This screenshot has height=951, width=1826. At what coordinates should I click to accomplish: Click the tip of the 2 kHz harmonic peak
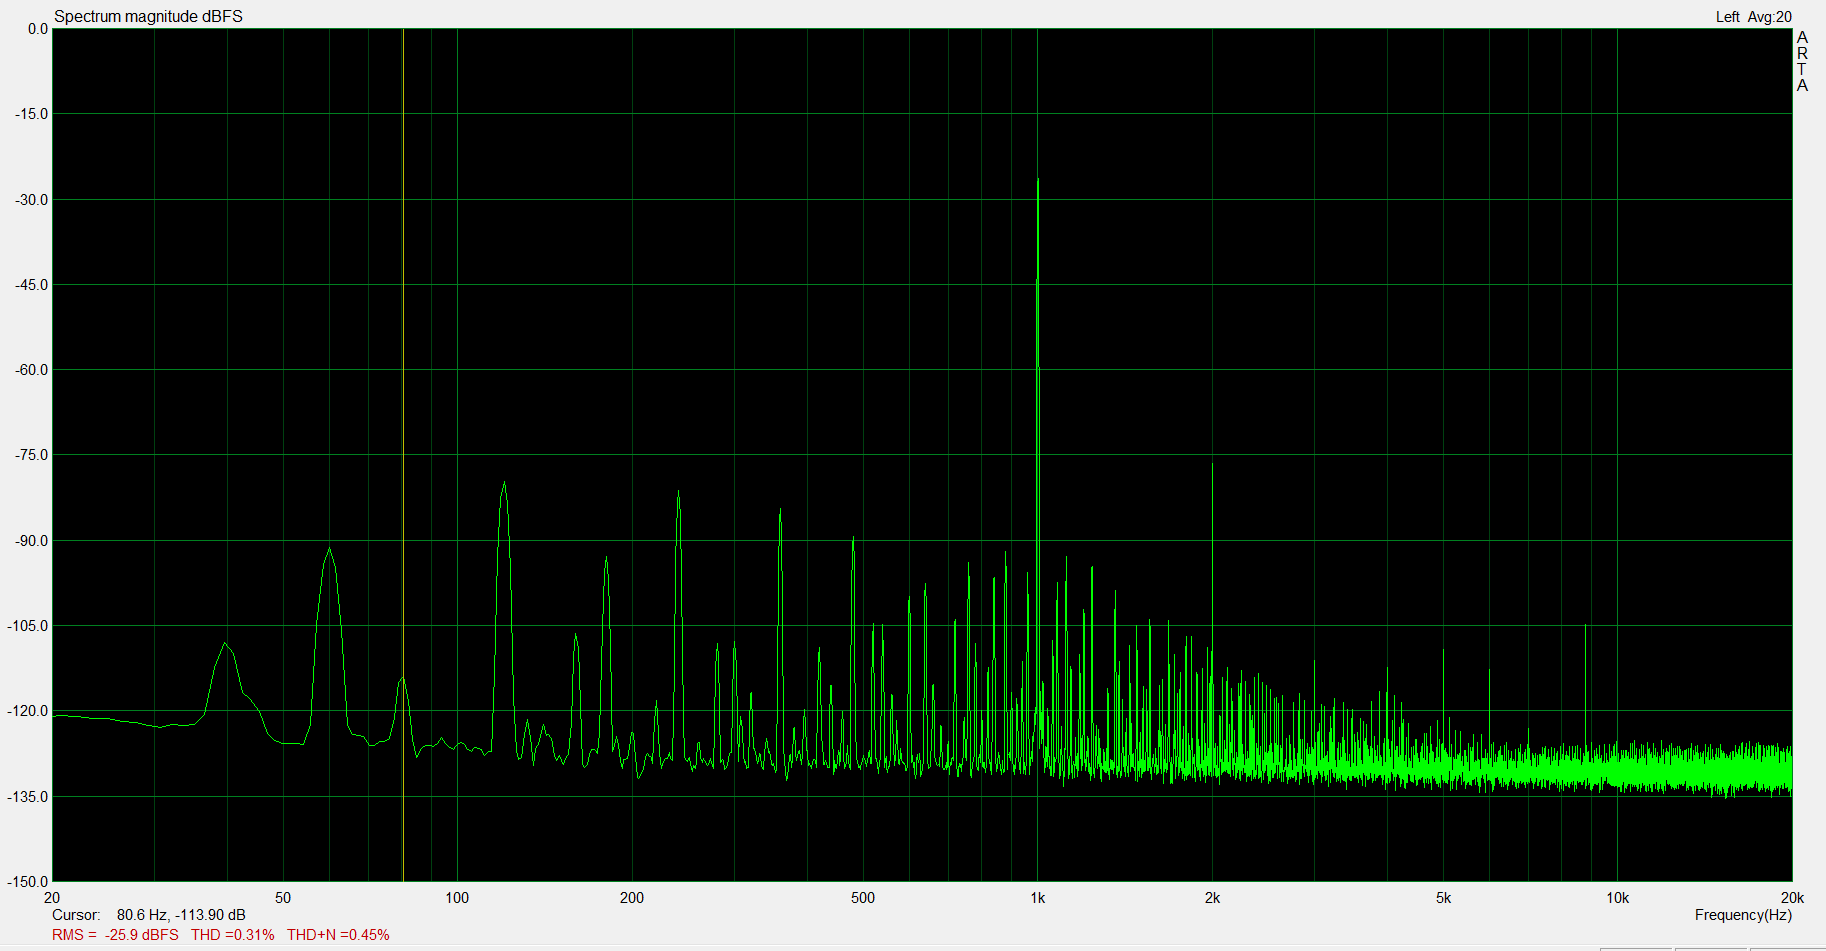click(1213, 464)
